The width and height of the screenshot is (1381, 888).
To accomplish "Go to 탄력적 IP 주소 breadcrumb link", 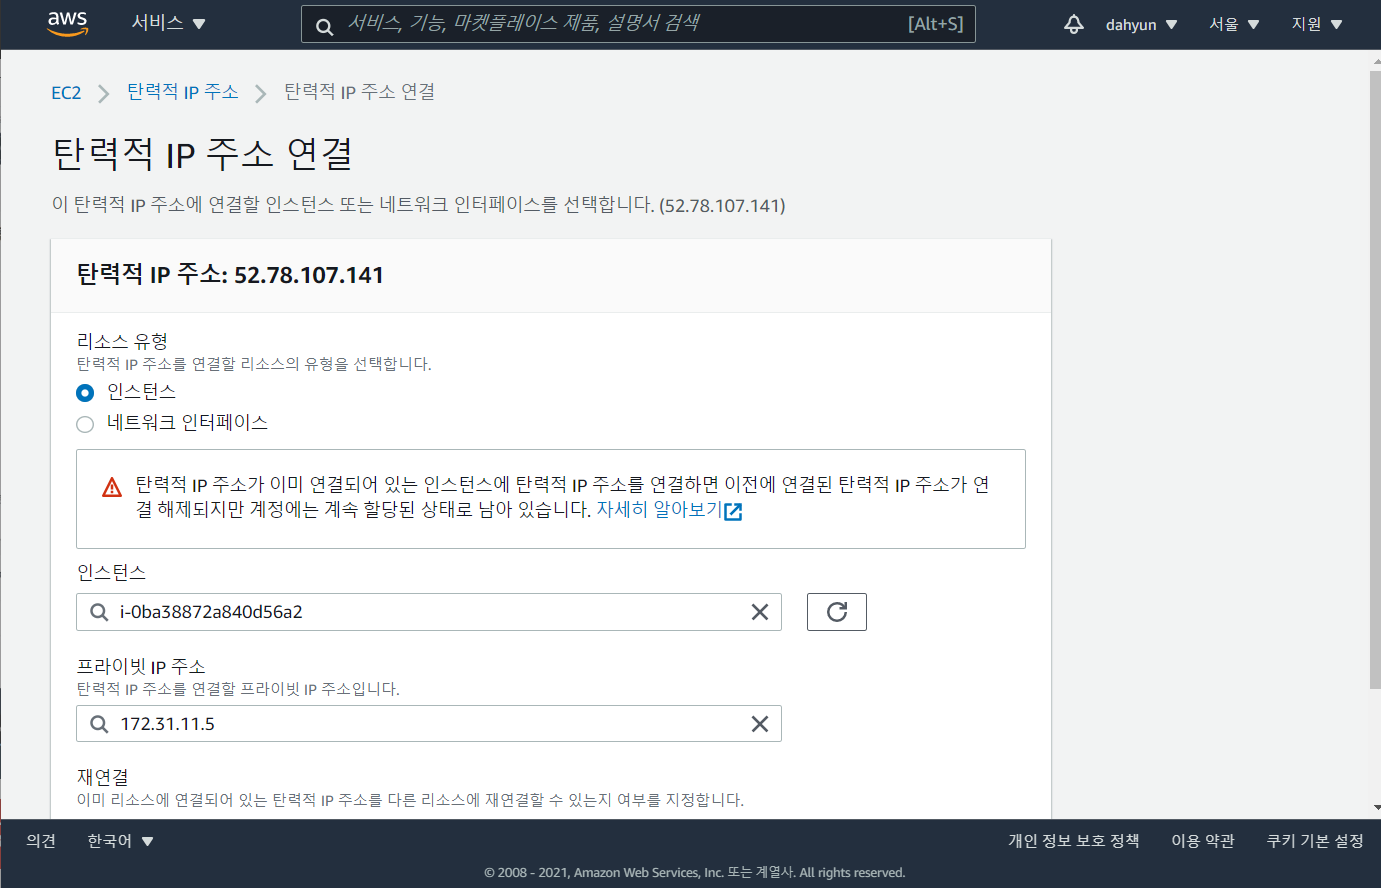I will tap(183, 92).
